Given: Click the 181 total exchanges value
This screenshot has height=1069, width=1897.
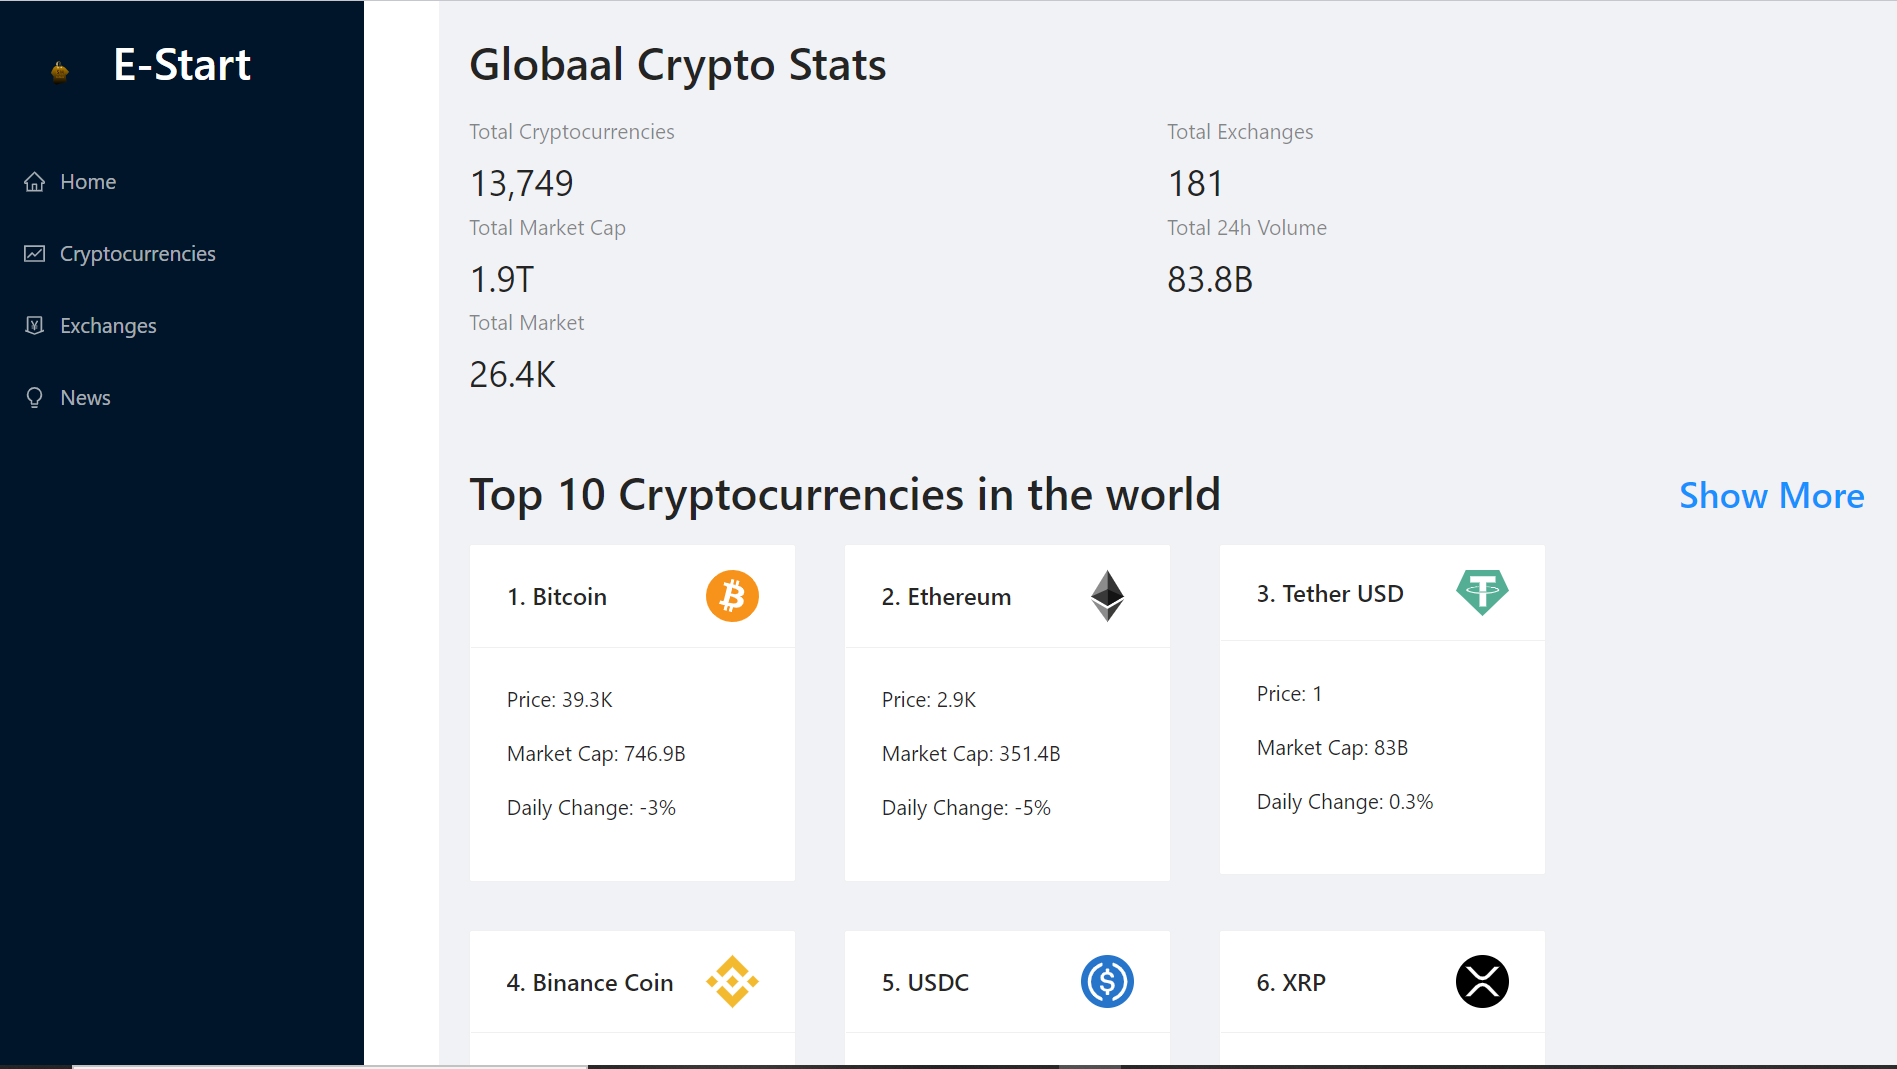Looking at the screenshot, I should pyautogui.click(x=1195, y=184).
